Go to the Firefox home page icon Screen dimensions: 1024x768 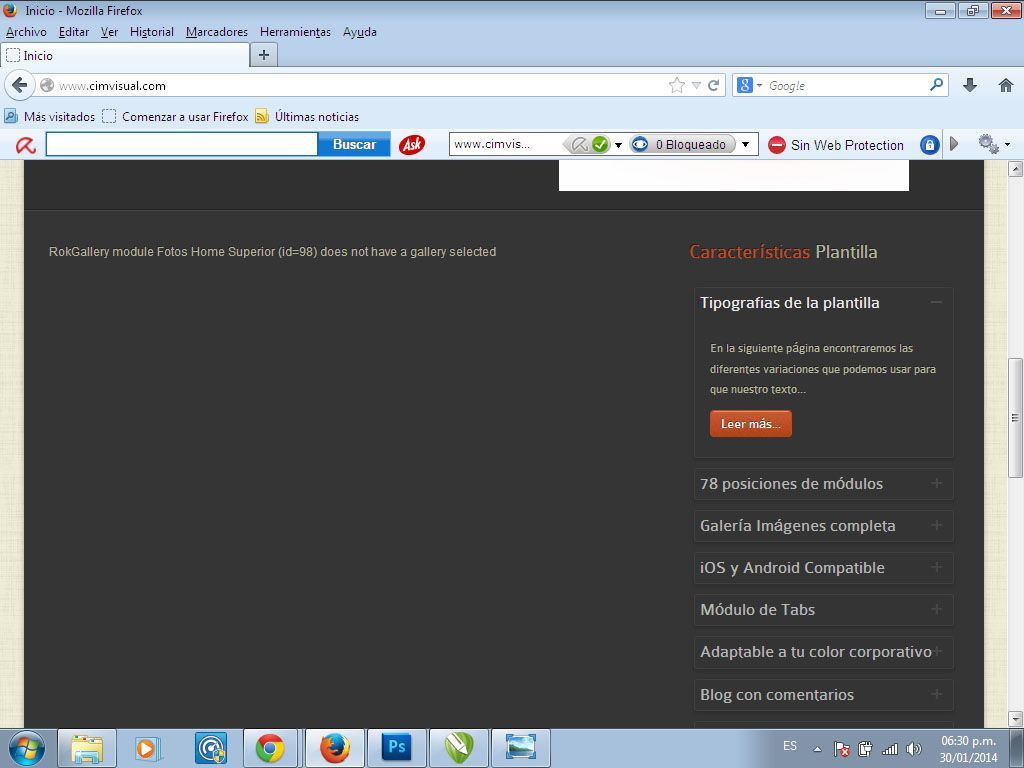pos(1006,86)
